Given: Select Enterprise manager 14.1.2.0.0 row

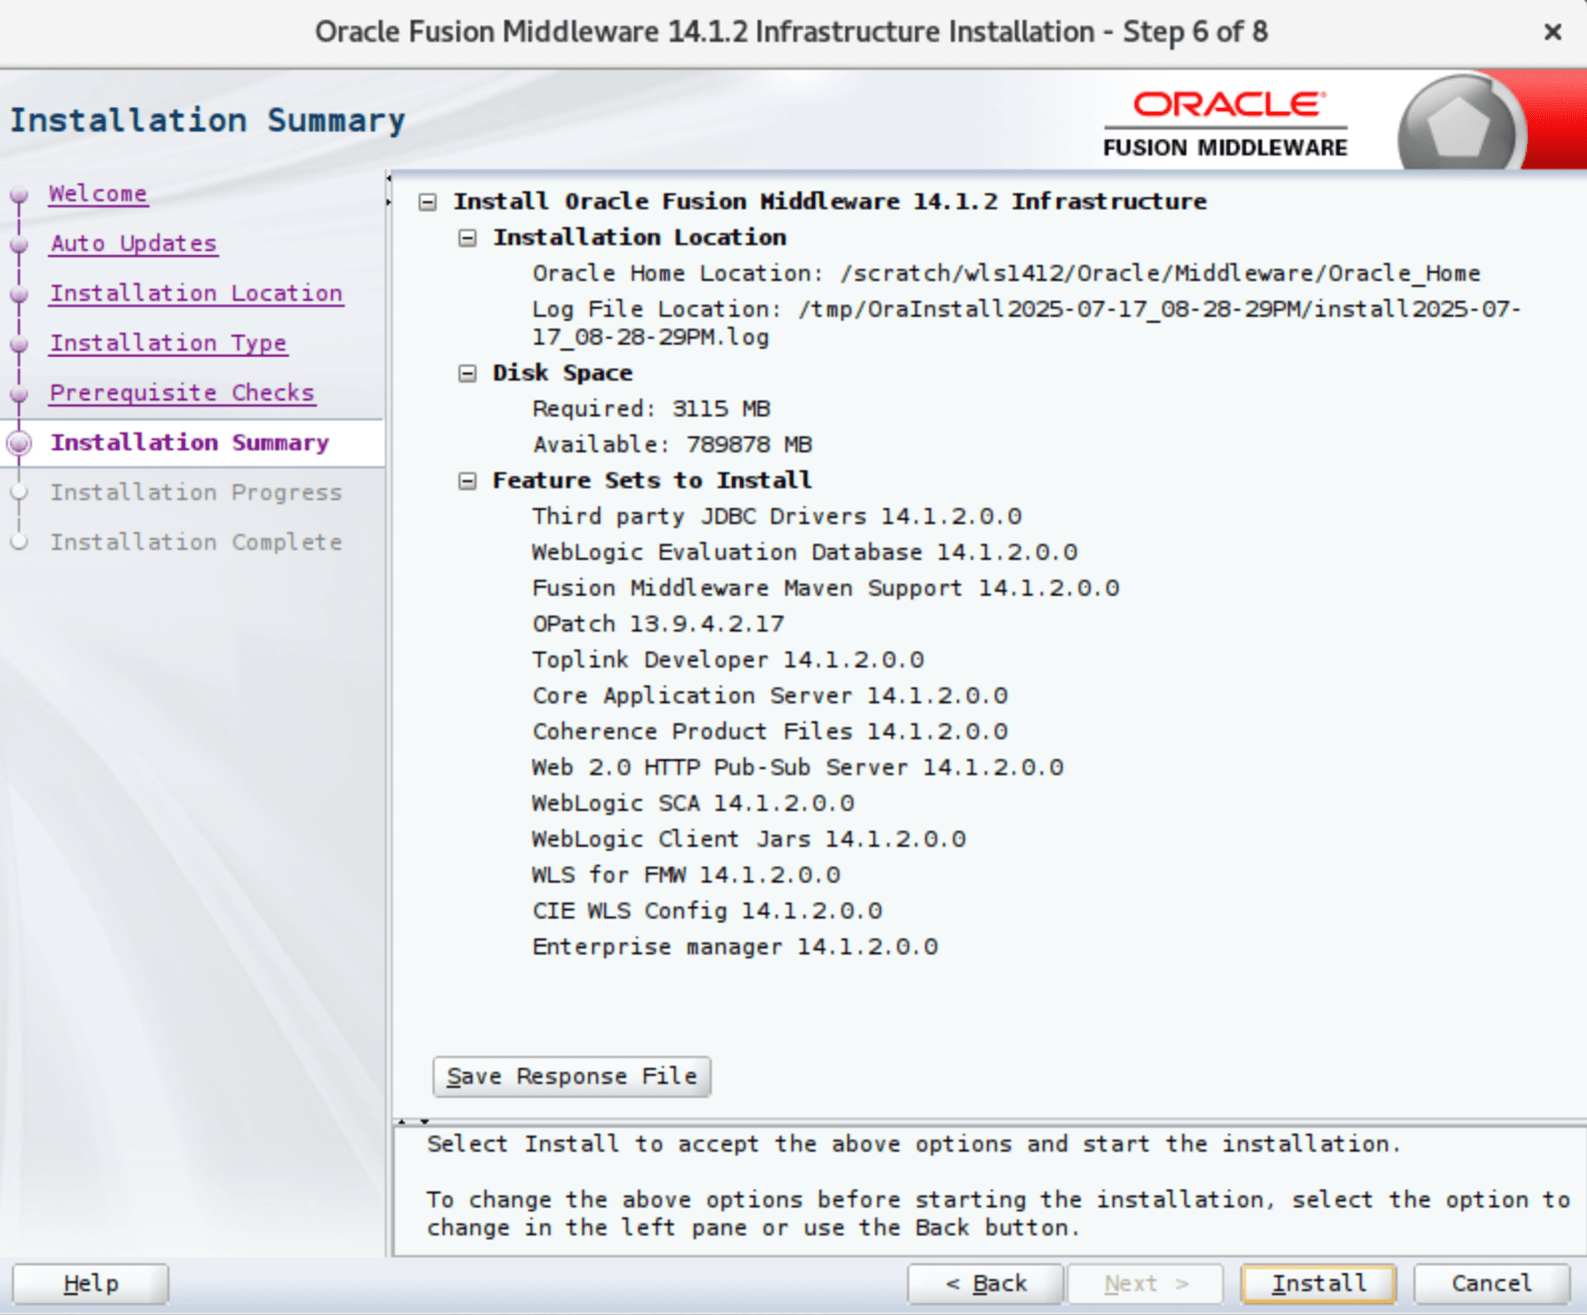Looking at the screenshot, I should (x=735, y=949).
